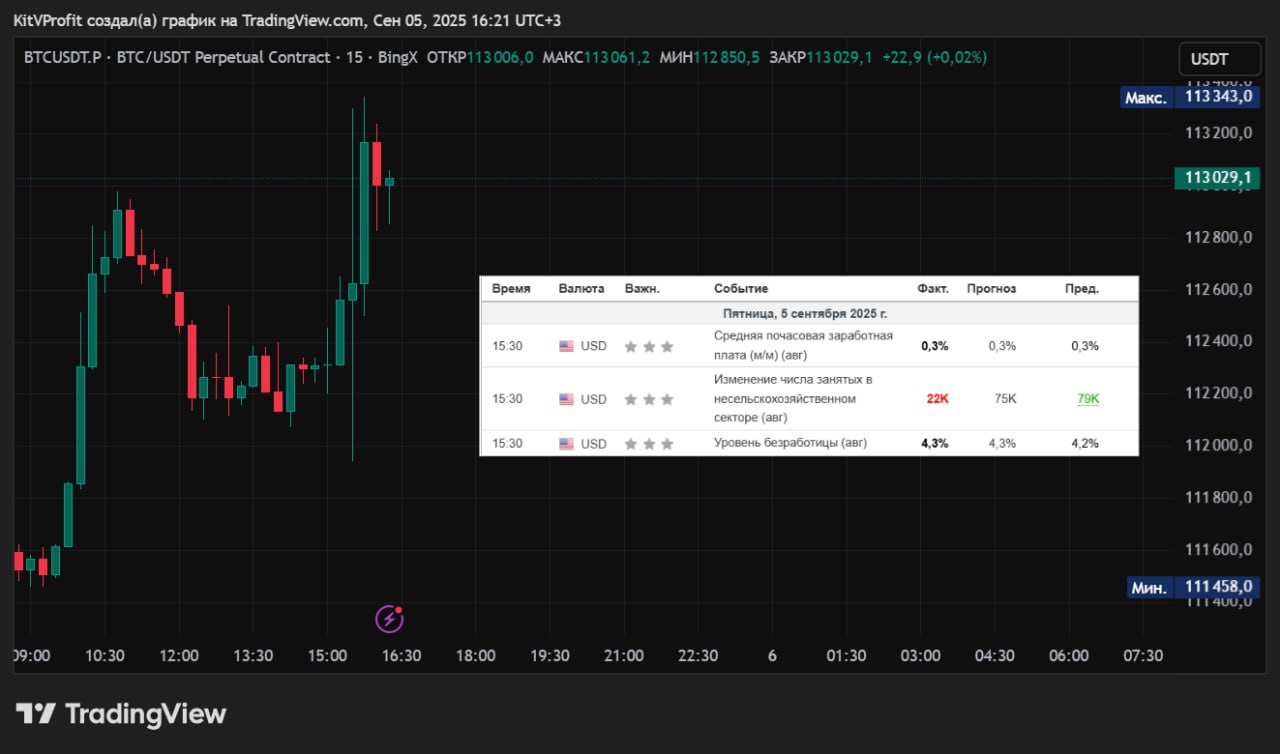Click the 16:30 time axis label

pos(402,656)
